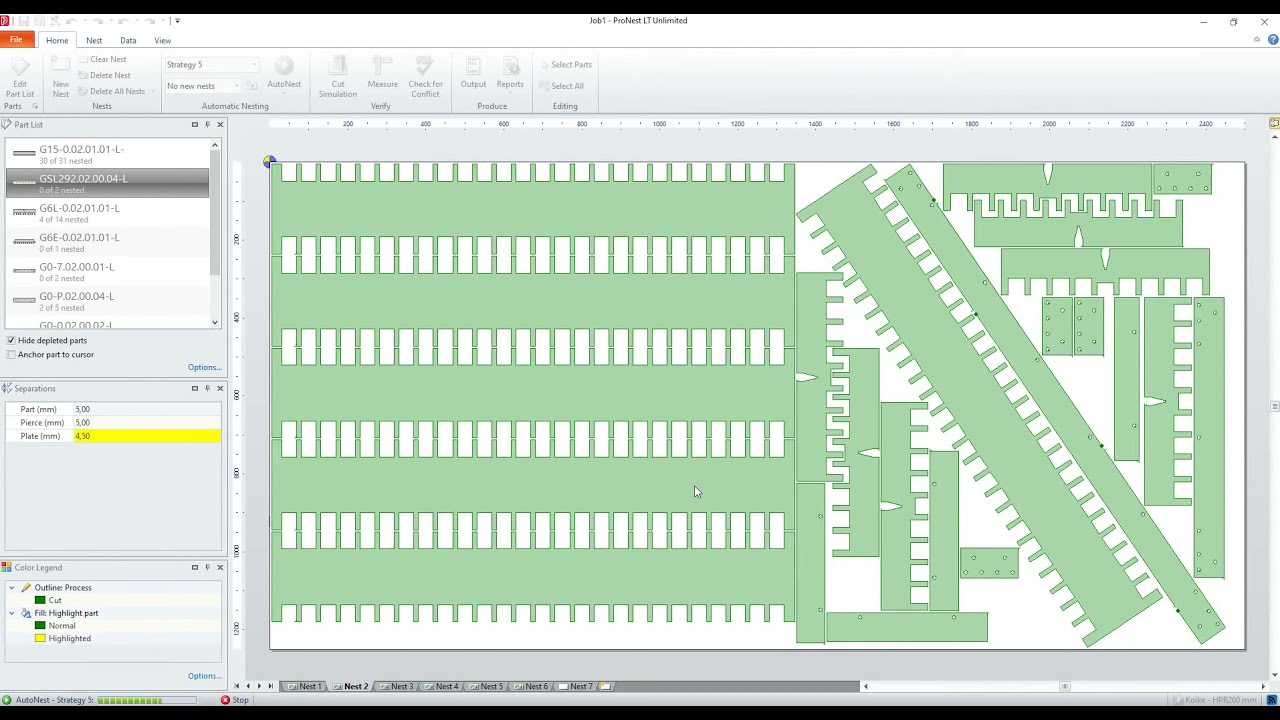
Task: Edit the Pierce (mm) separation value
Action: 146,423
